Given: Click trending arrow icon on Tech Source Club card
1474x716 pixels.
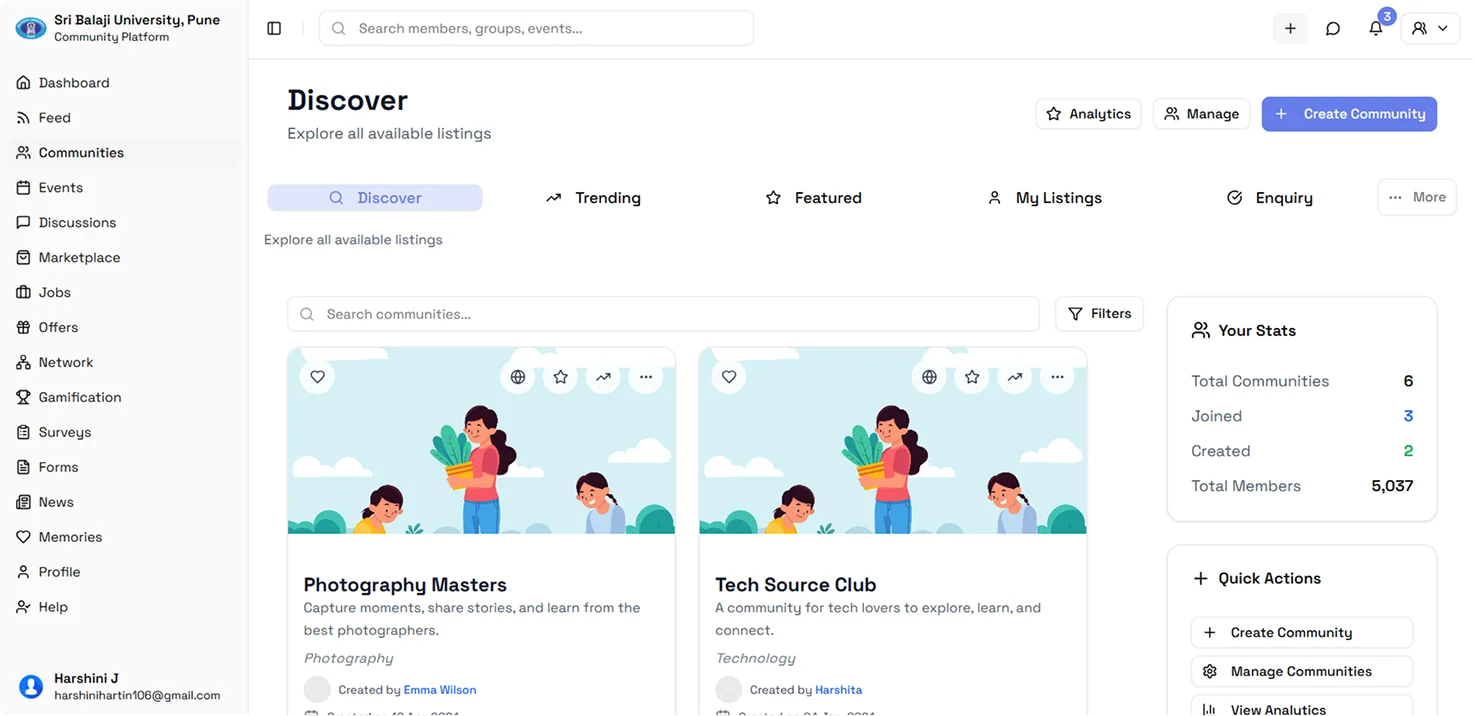Looking at the screenshot, I should tap(1015, 377).
